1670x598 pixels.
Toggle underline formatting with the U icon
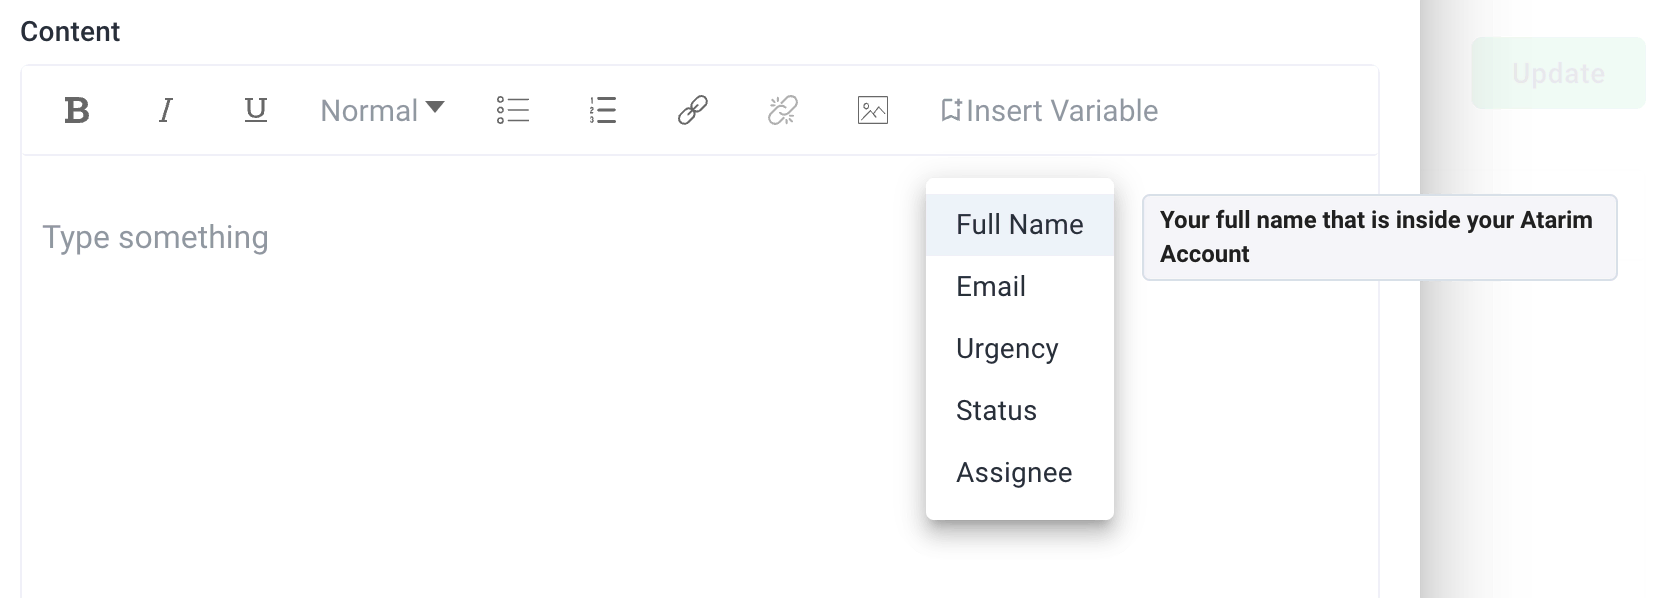click(256, 110)
